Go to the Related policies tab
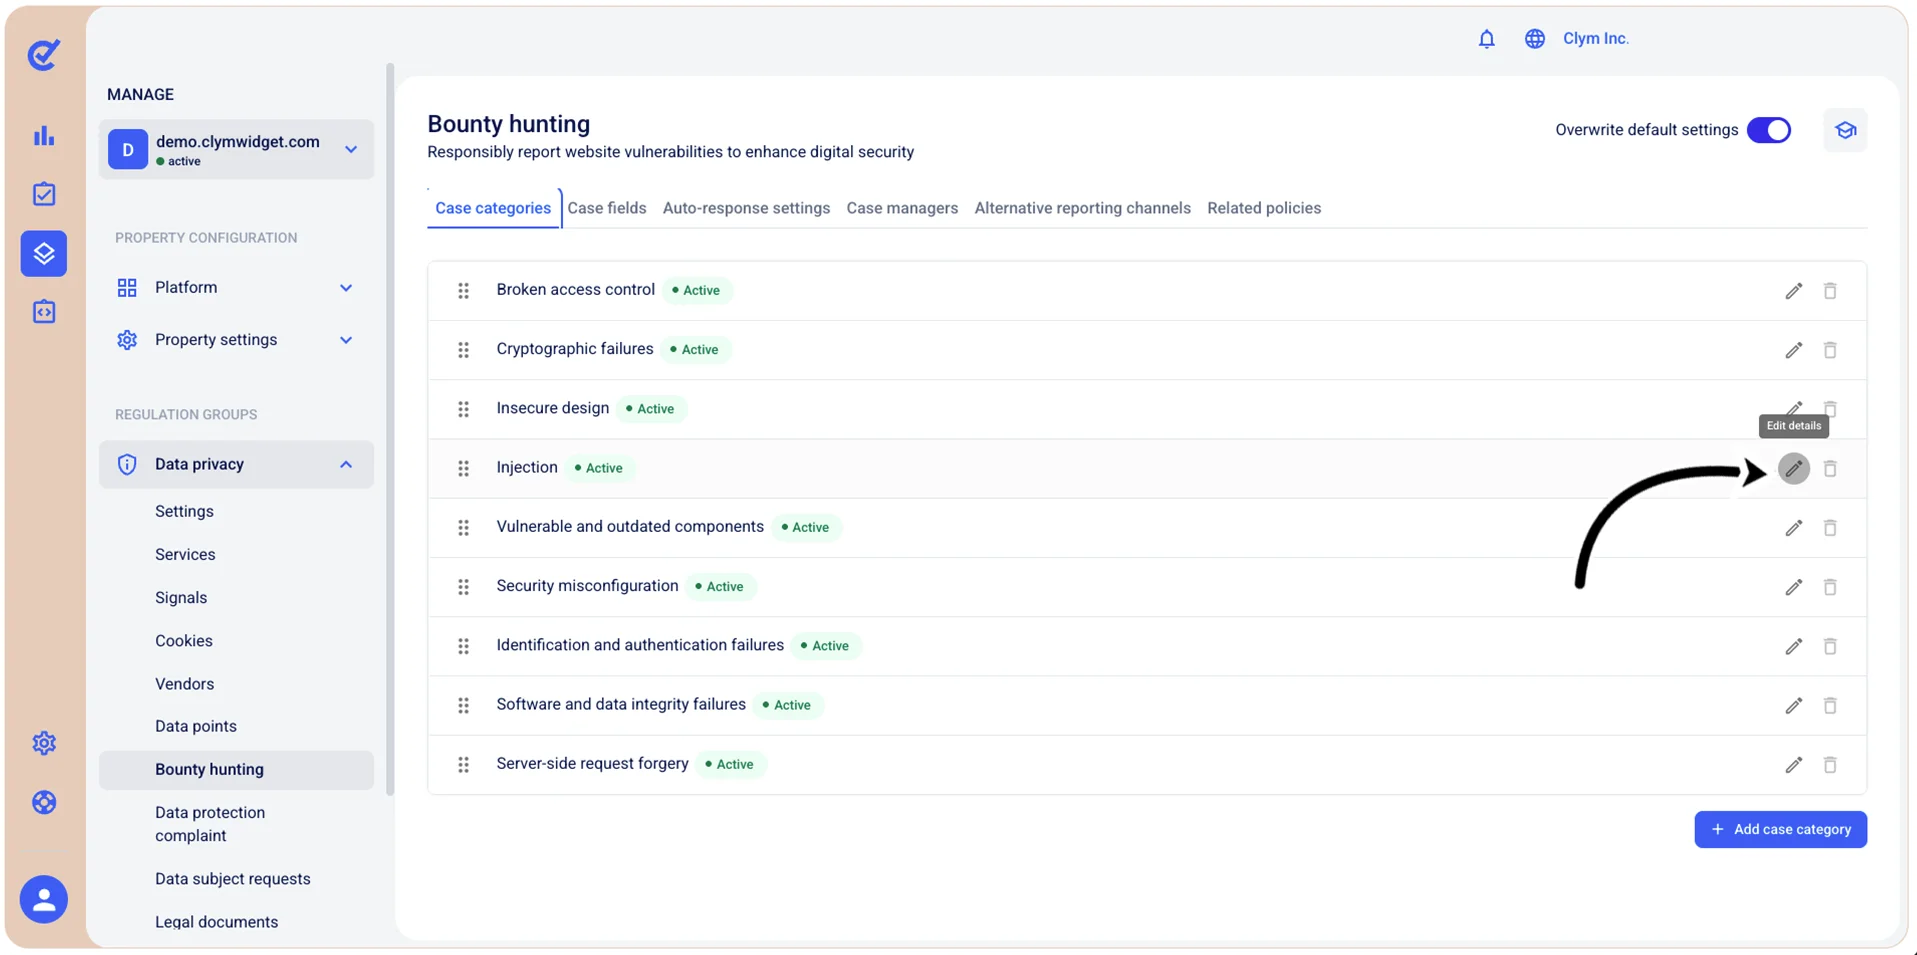Screen dimensions: 1917x955 [1264, 208]
